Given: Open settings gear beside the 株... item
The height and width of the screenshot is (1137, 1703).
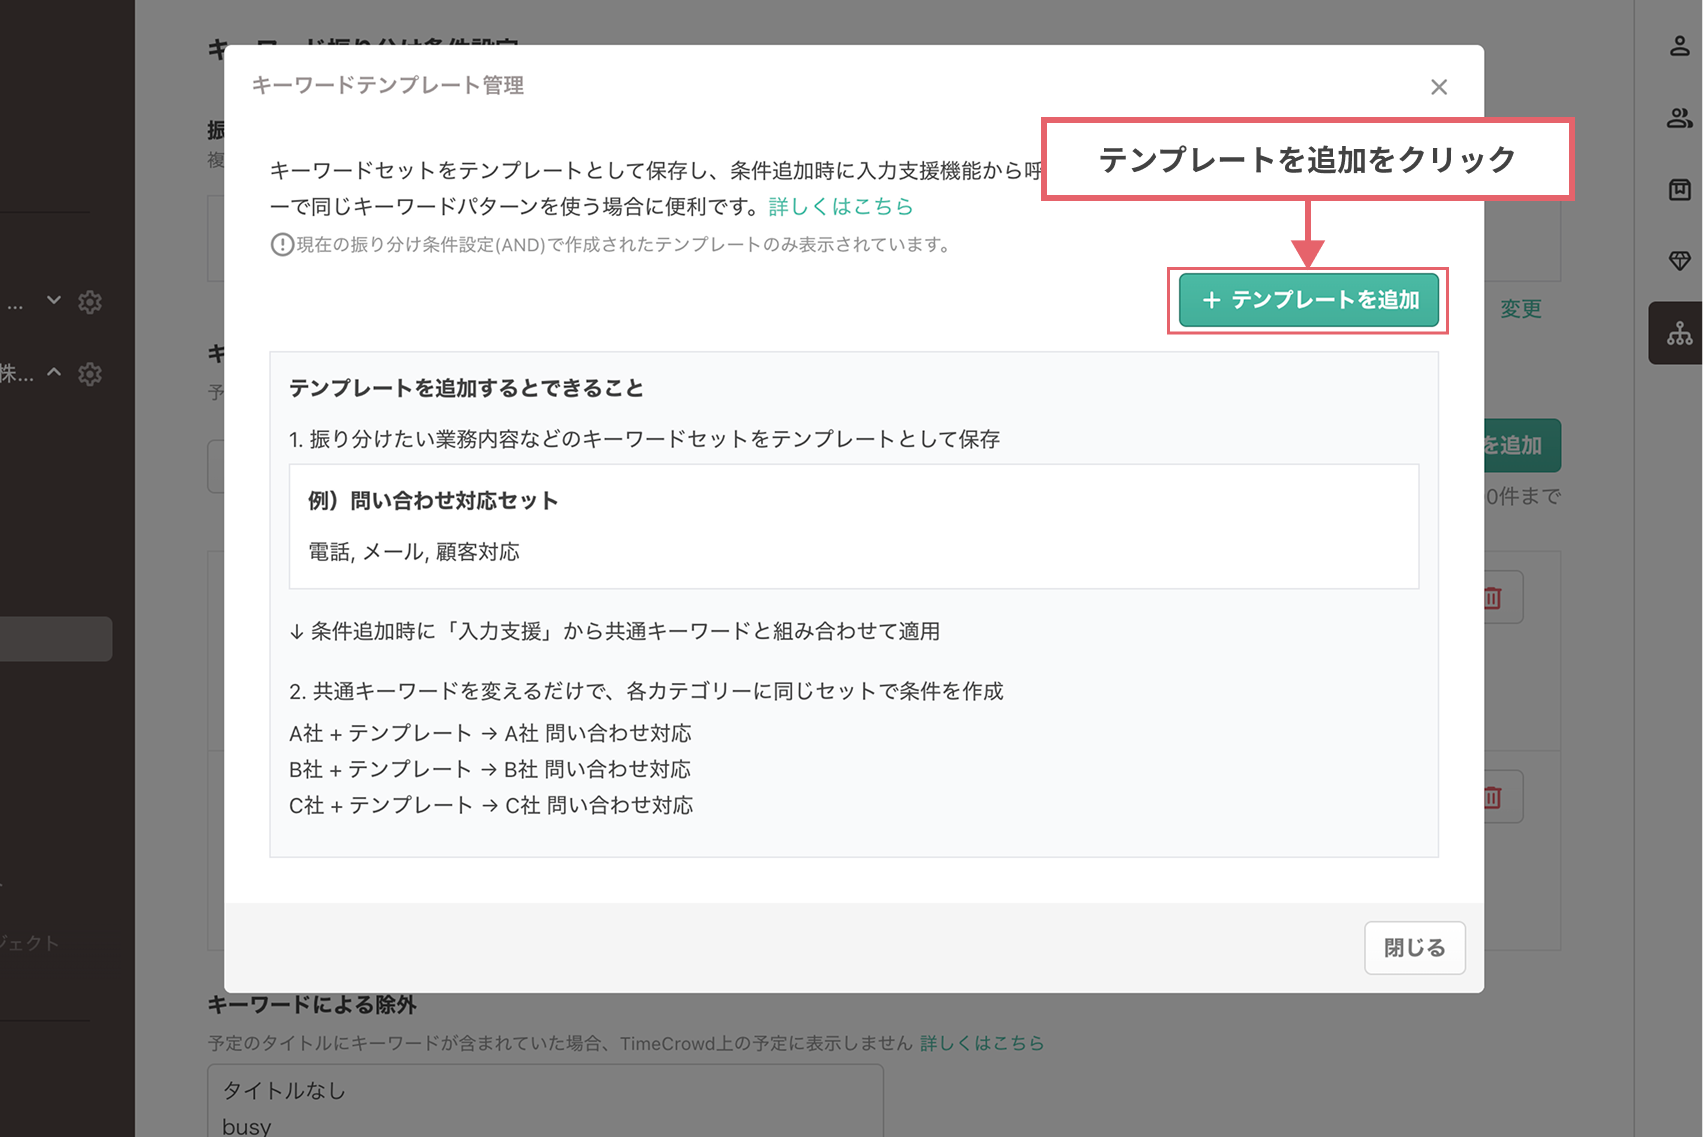Looking at the screenshot, I should click(x=90, y=373).
